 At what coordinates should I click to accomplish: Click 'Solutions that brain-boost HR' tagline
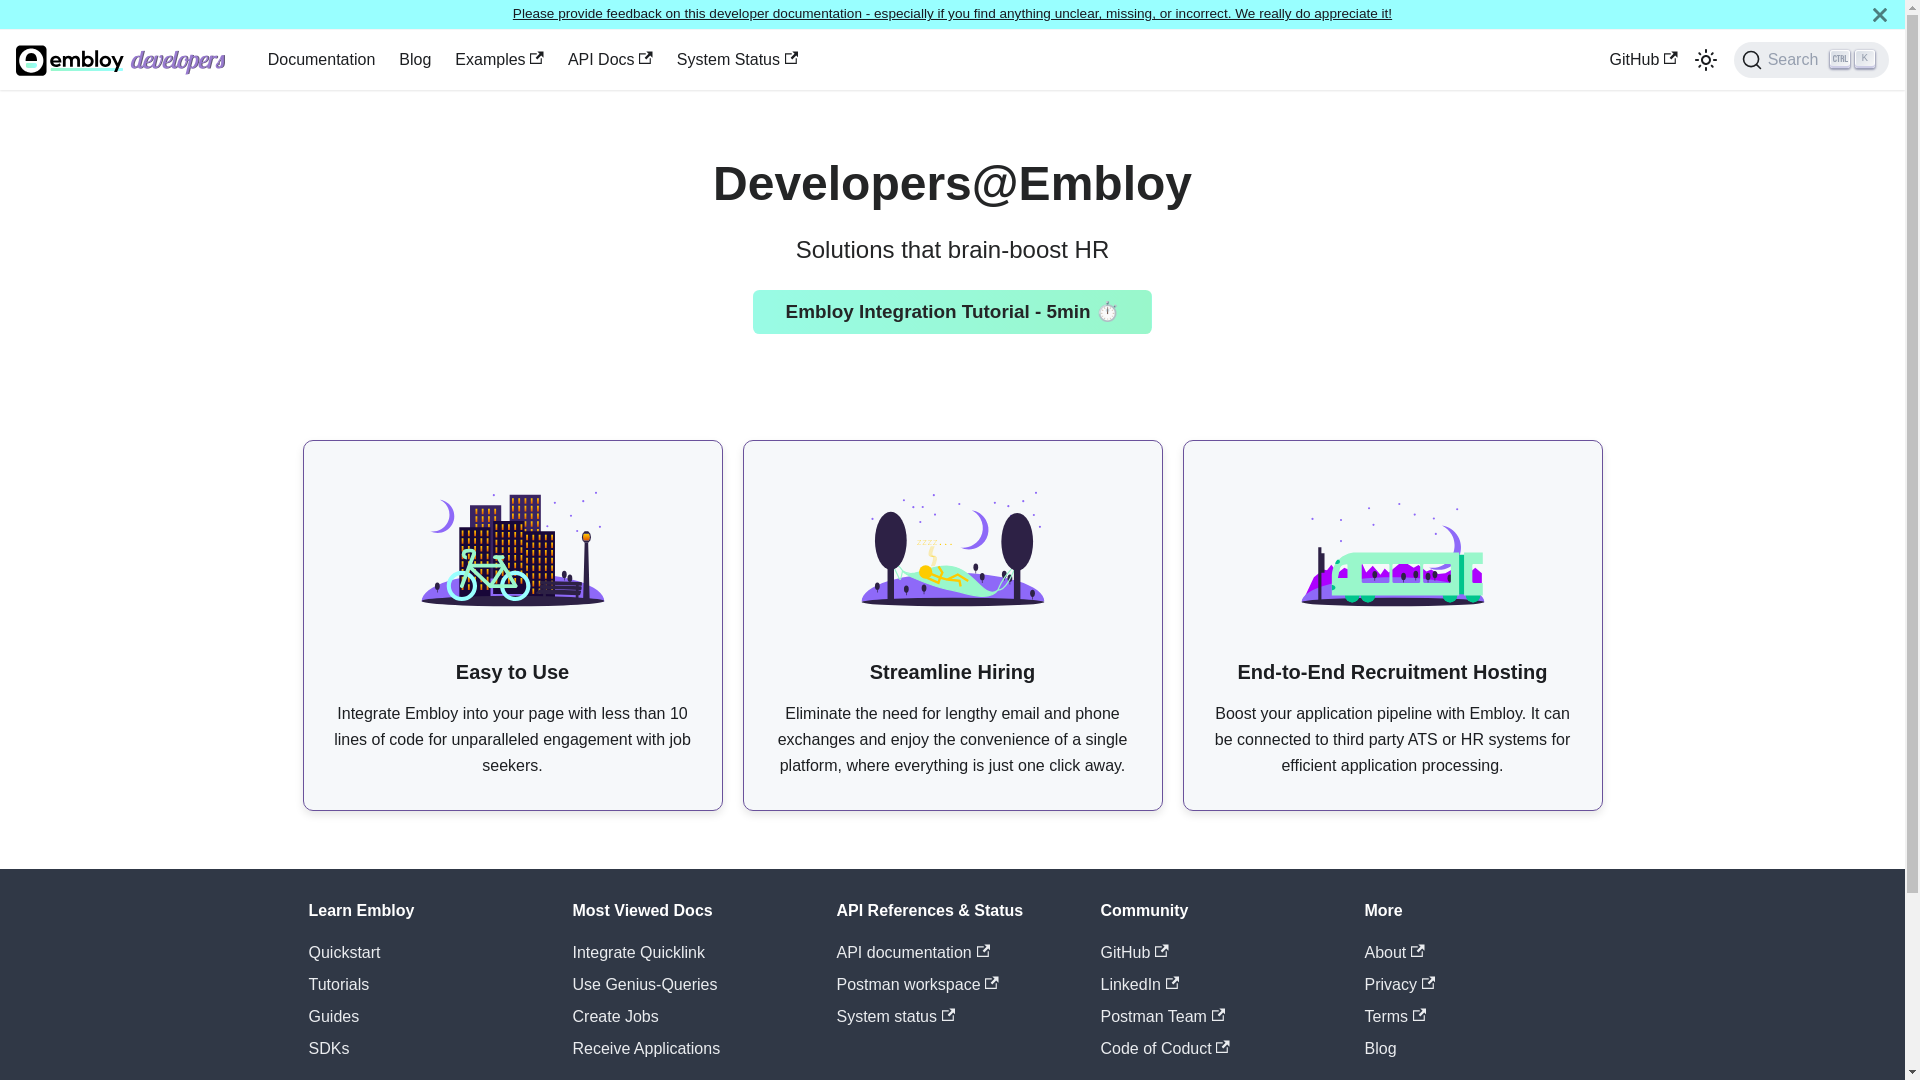(x=952, y=250)
